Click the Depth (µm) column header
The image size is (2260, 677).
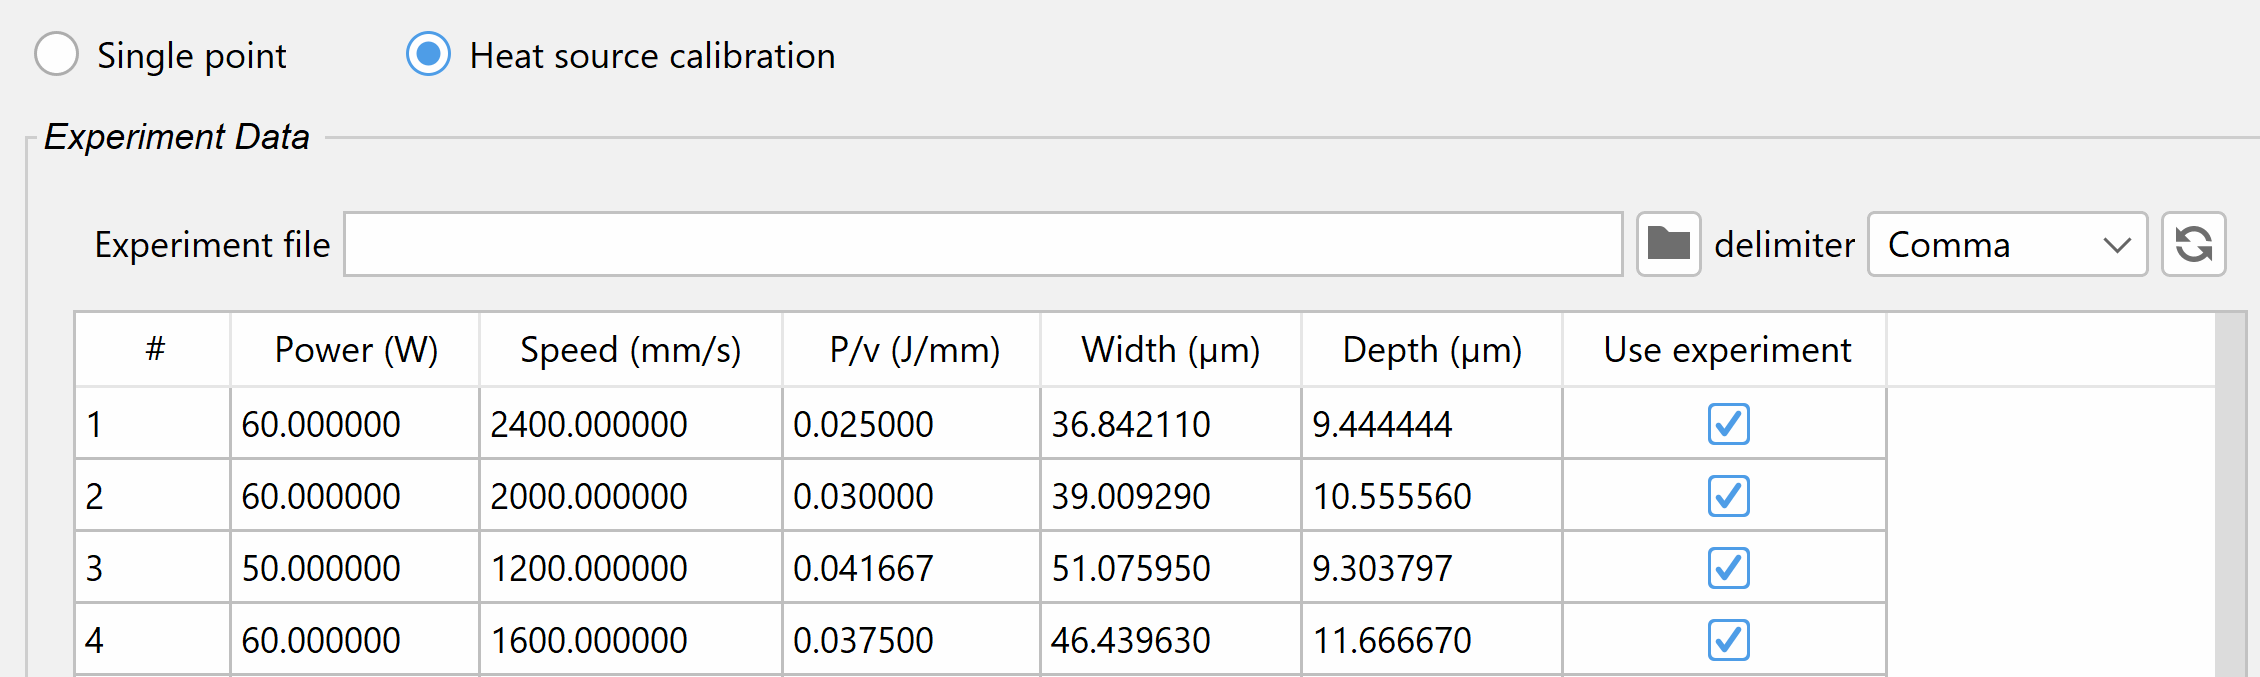coord(1431,350)
